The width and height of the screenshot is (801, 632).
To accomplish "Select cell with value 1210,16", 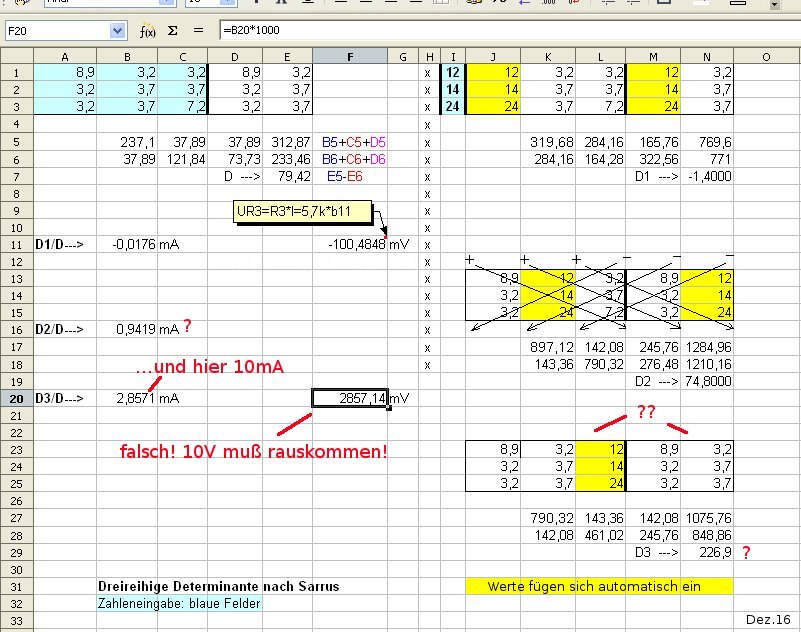I will pos(707,365).
